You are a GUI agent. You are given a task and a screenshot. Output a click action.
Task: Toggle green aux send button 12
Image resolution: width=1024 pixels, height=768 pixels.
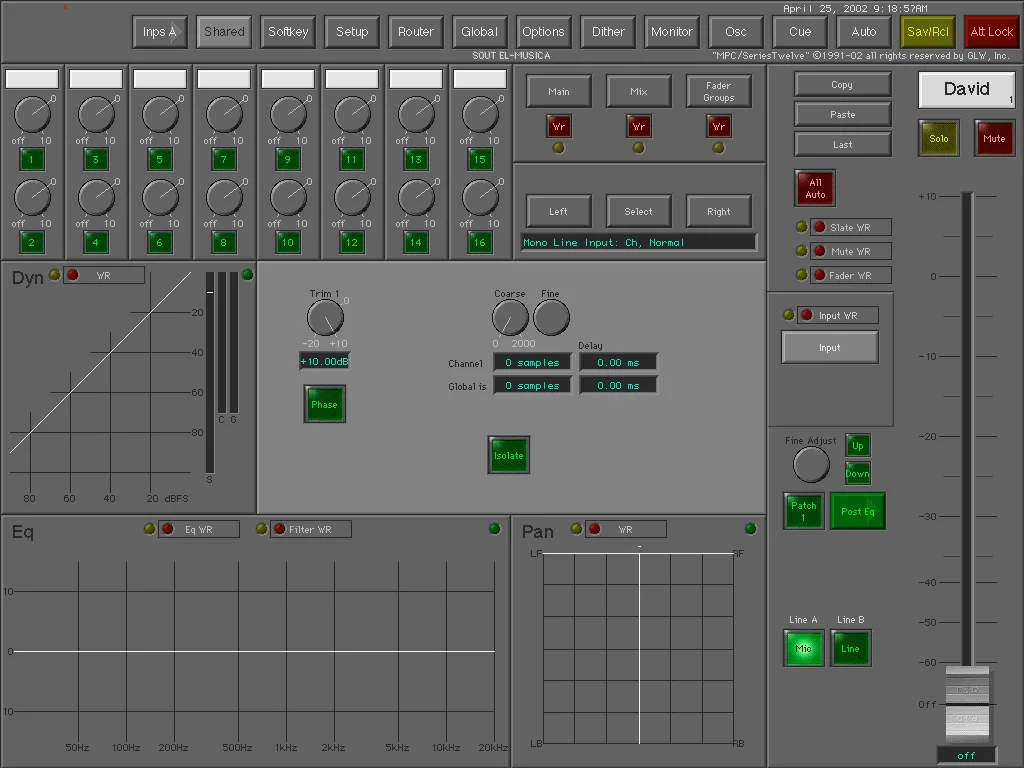[x=351, y=242]
